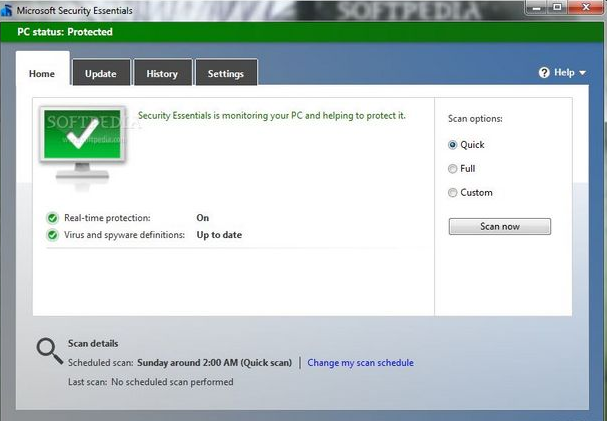The width and height of the screenshot is (607, 421).
Task: Click the Scan details heading
Action: point(93,344)
